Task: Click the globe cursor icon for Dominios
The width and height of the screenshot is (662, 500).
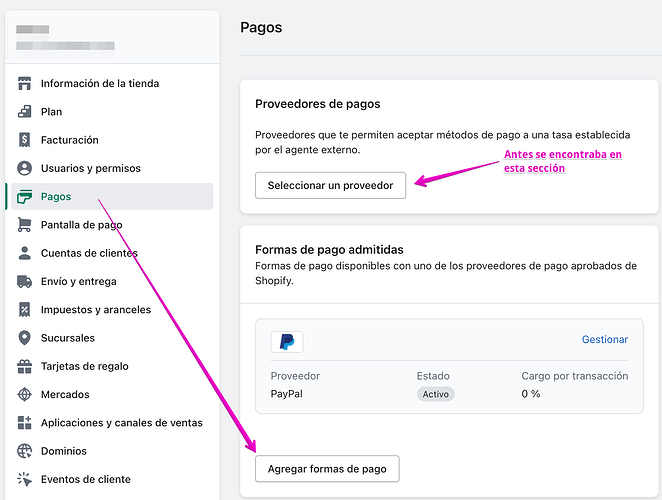Action: pyautogui.click(x=24, y=451)
